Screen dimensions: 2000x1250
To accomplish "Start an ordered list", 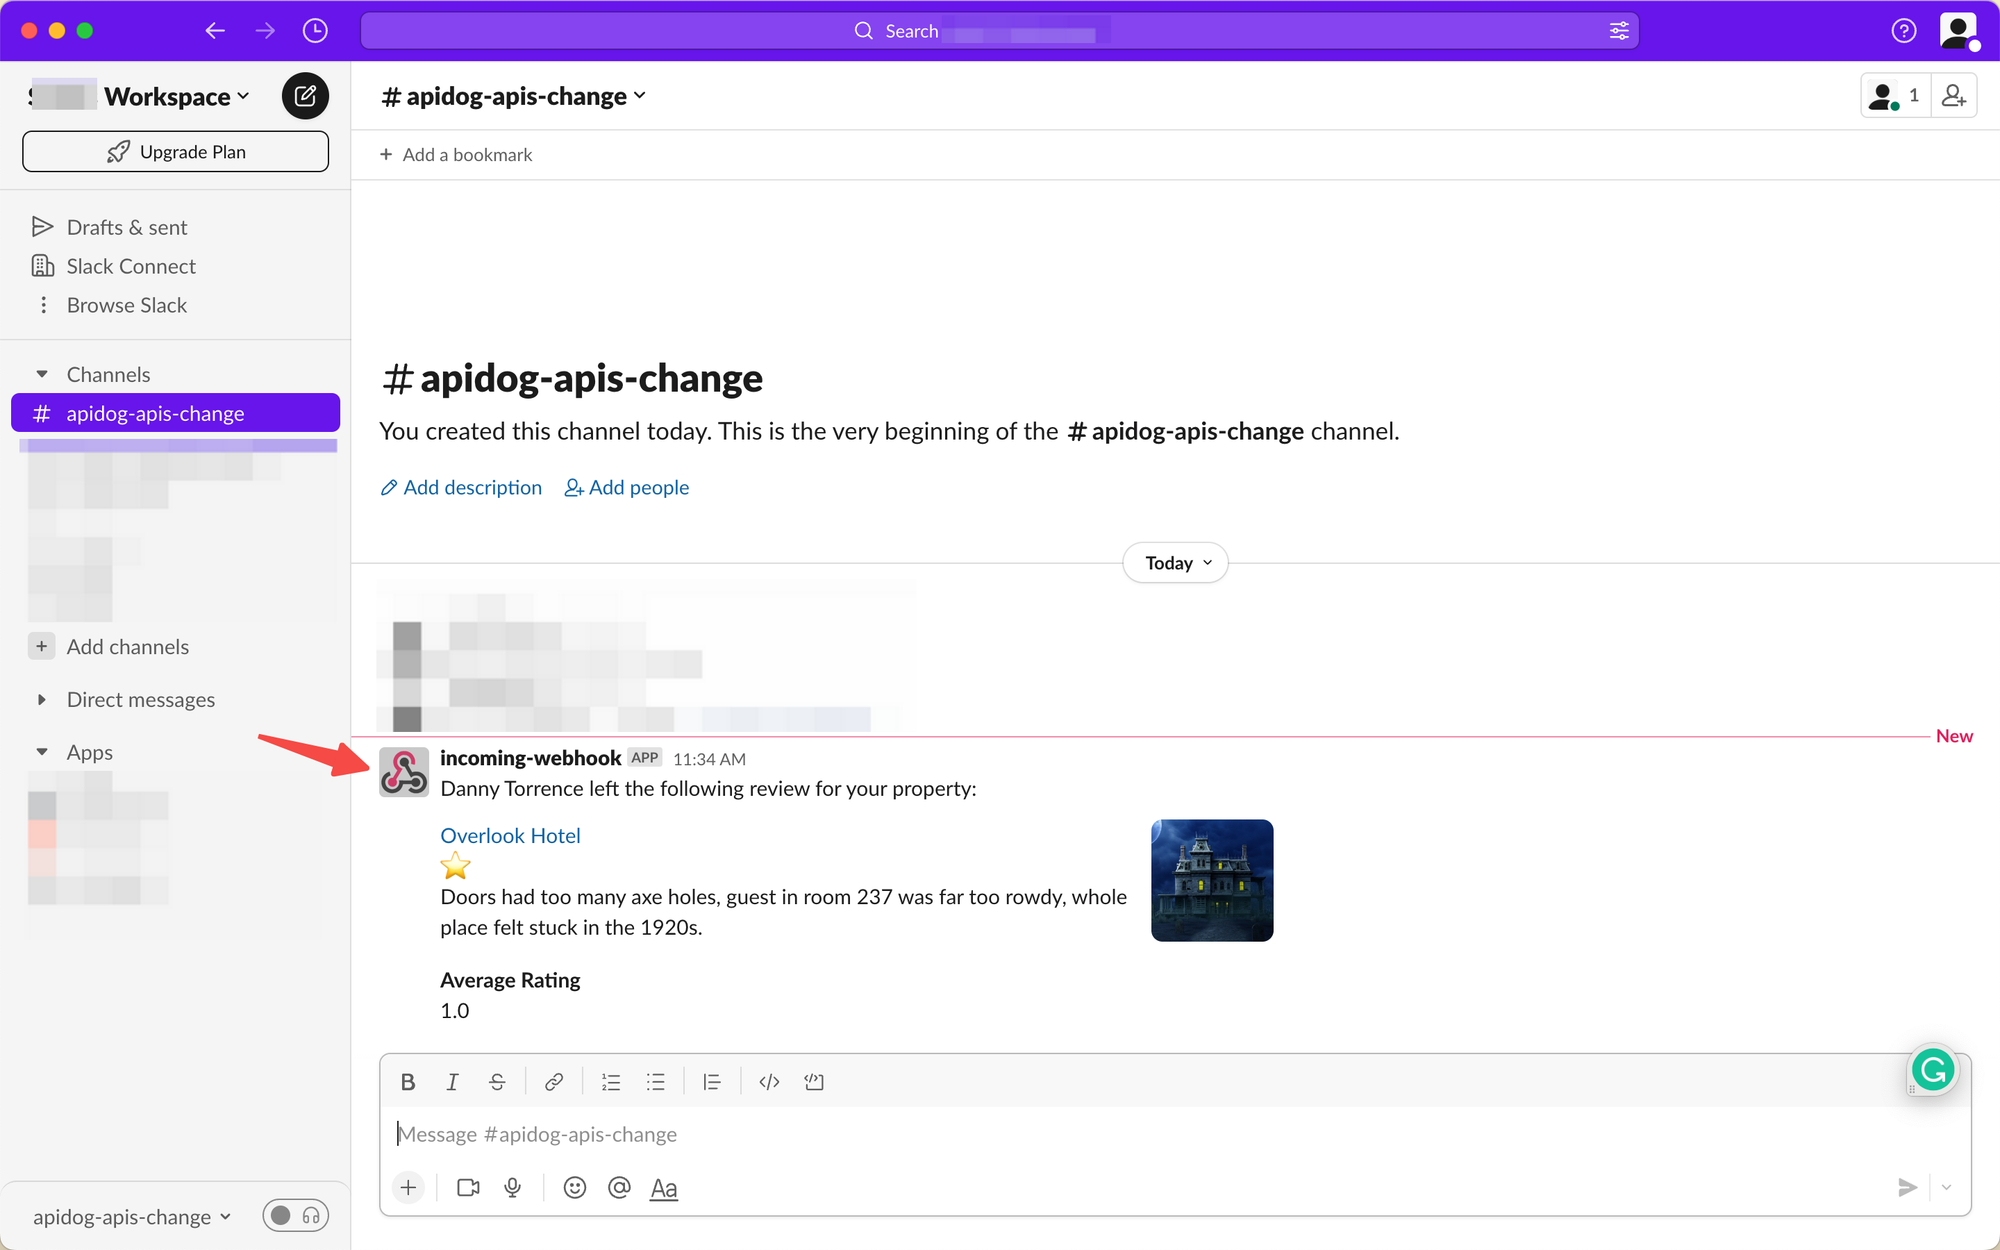I will [x=611, y=1082].
